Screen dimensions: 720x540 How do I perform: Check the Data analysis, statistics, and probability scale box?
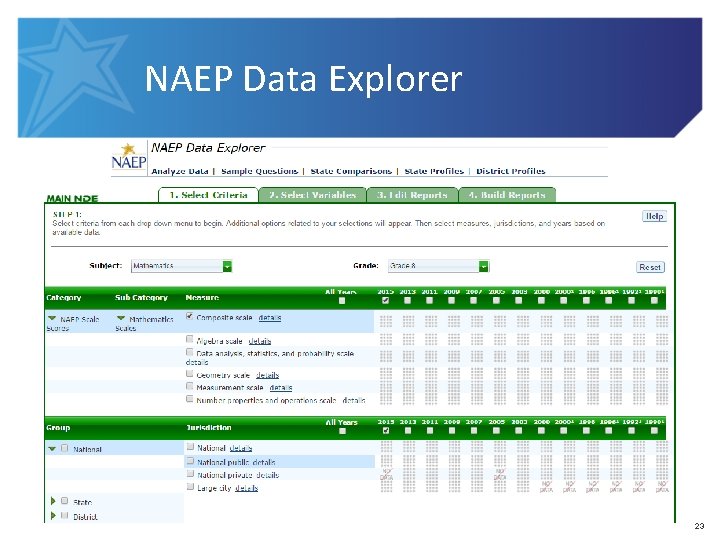190,352
